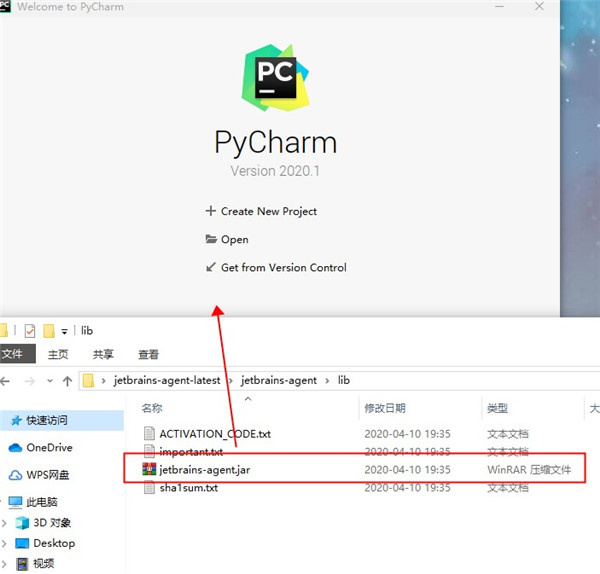Screen dimensions: 600x574
Task: Sort by 类型 column header
Action: point(497,408)
